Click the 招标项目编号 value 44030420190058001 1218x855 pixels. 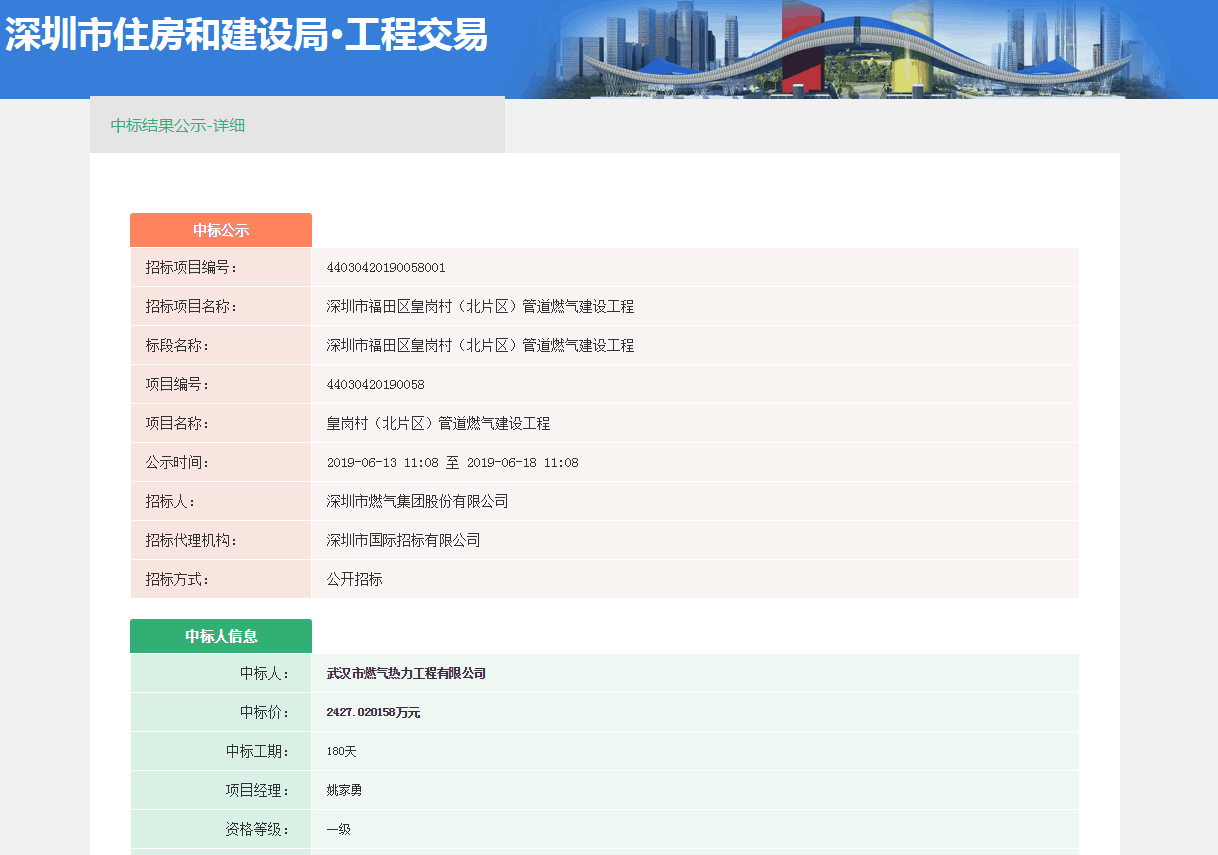386,268
